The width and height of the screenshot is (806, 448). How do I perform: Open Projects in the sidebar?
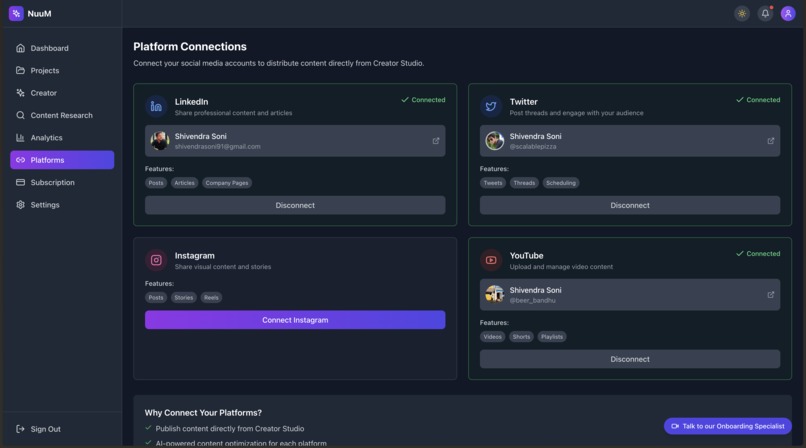click(62, 70)
